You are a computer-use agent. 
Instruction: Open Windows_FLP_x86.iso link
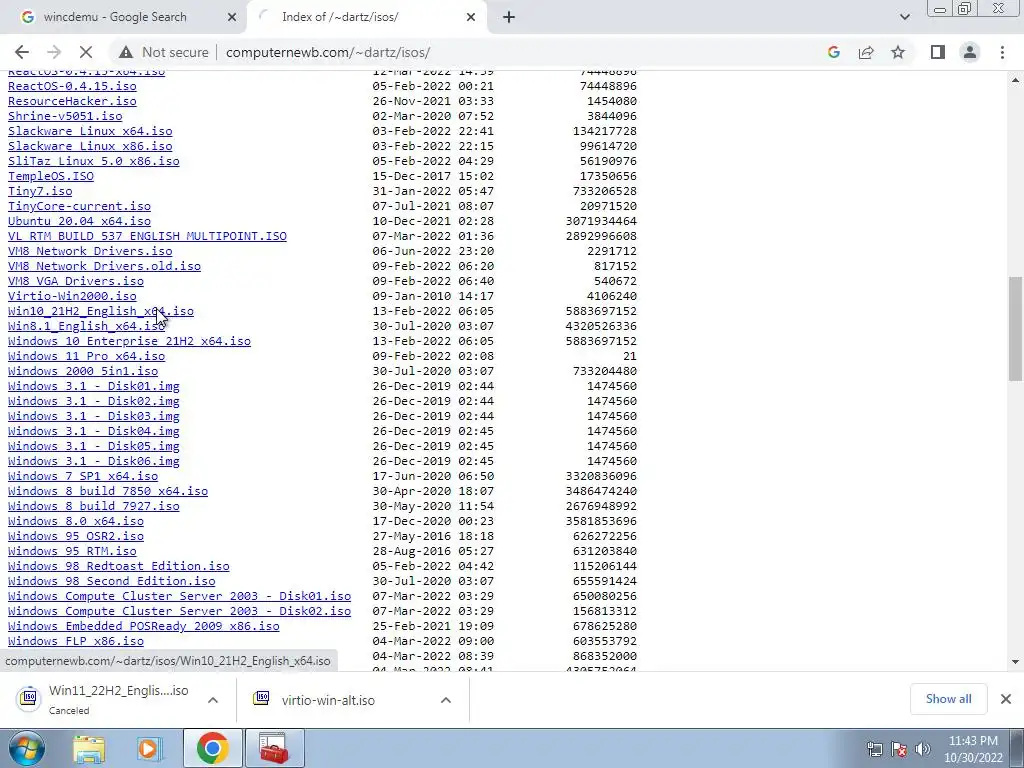pos(76,642)
